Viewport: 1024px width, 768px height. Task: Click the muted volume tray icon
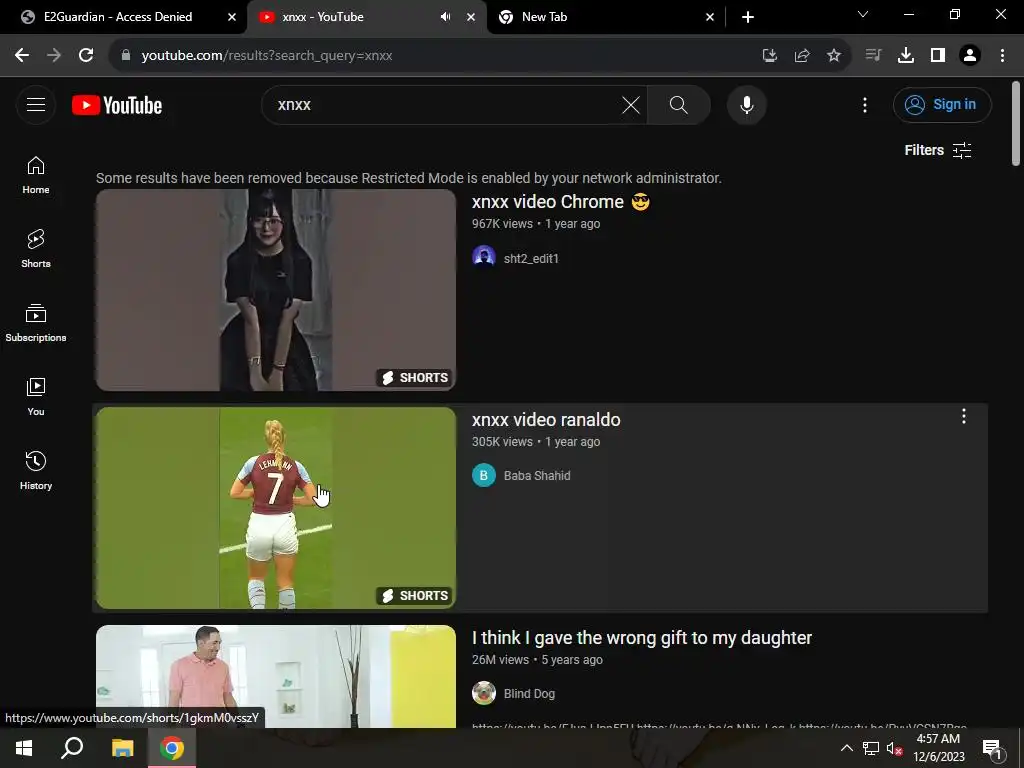(x=894, y=748)
